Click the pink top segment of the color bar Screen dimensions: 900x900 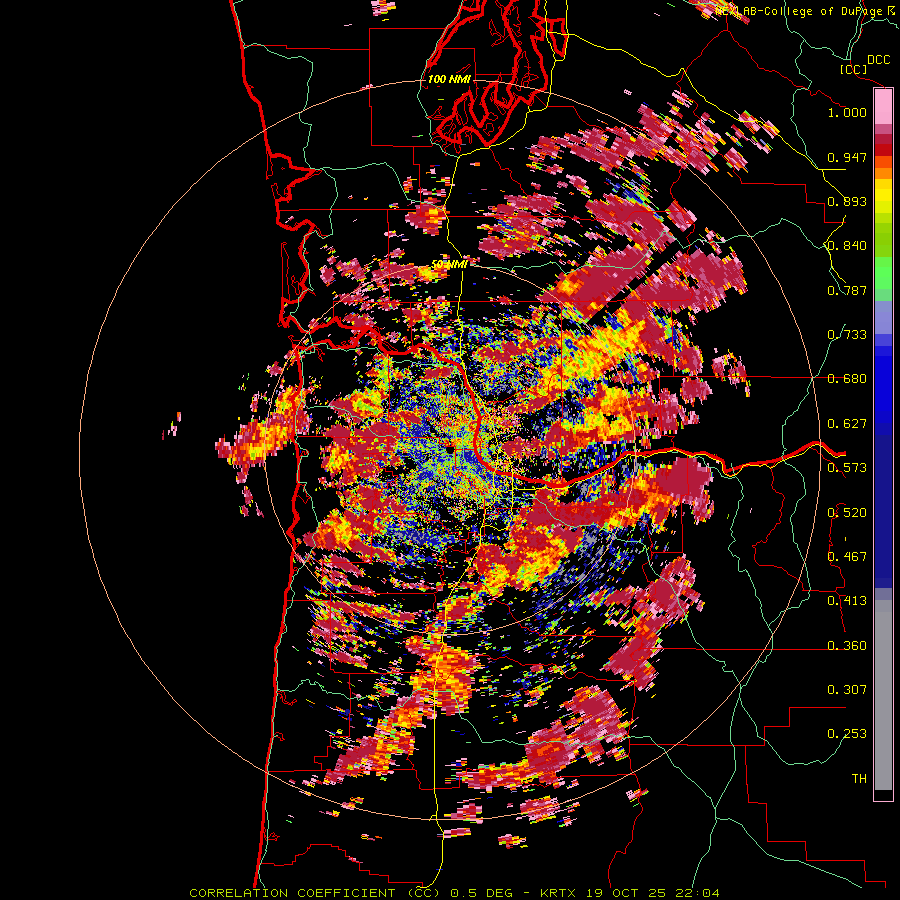[883, 107]
